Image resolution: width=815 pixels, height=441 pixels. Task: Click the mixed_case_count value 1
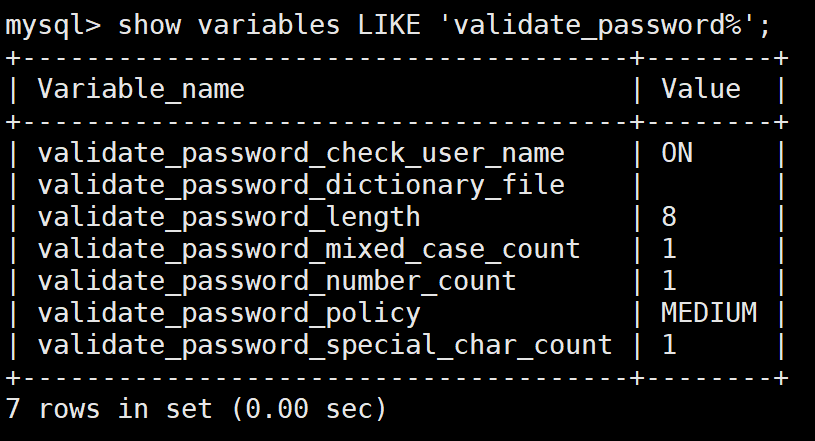coord(669,249)
